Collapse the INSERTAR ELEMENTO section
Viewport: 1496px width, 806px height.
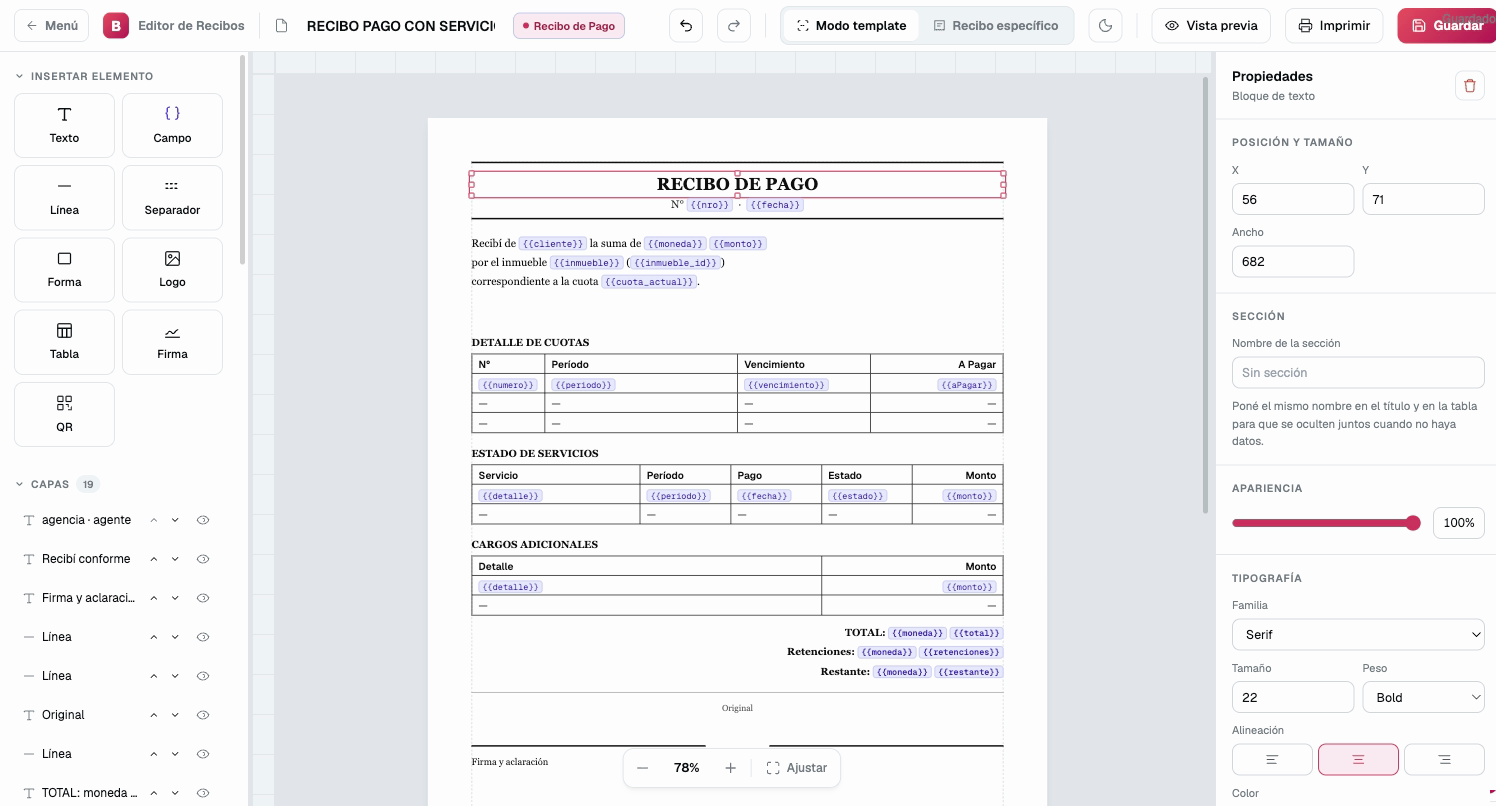(84, 76)
